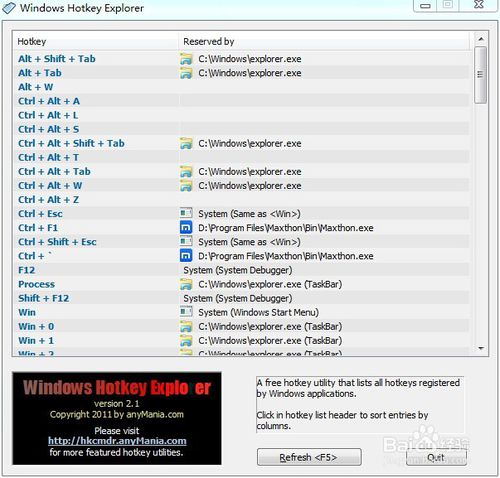
Task: Click explorer icon in Alt + Shift + Tab row
Action: 186,59
